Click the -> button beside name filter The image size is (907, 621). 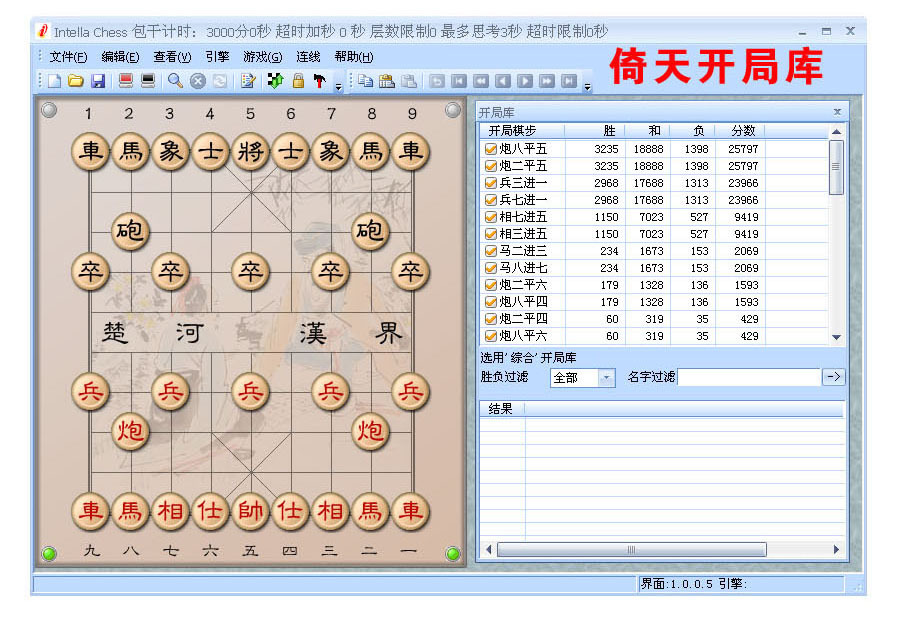[834, 377]
